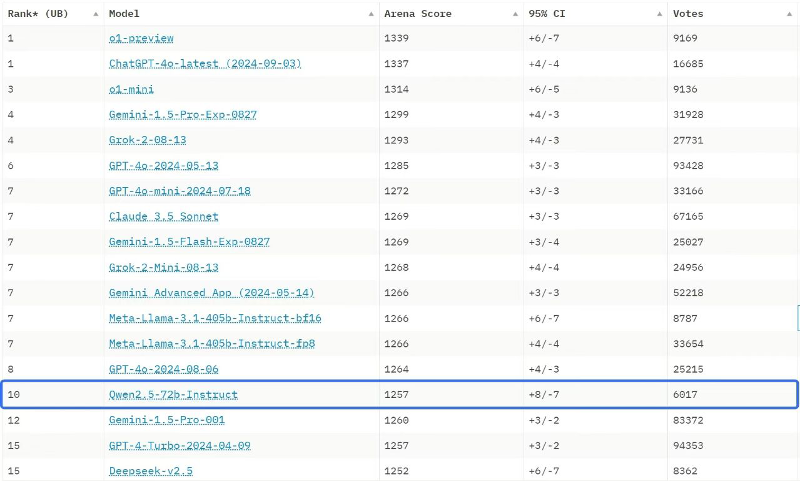Open the Qwen2.5-72b-Instruct link

pyautogui.click(x=173, y=395)
